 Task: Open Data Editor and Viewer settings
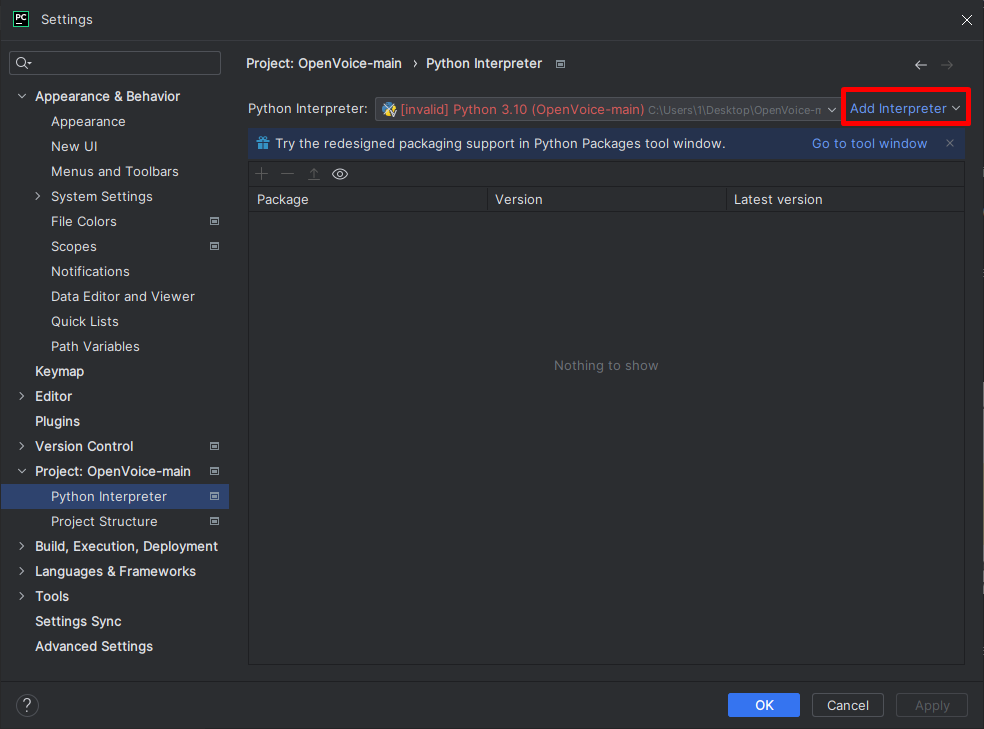pyautogui.click(x=123, y=296)
